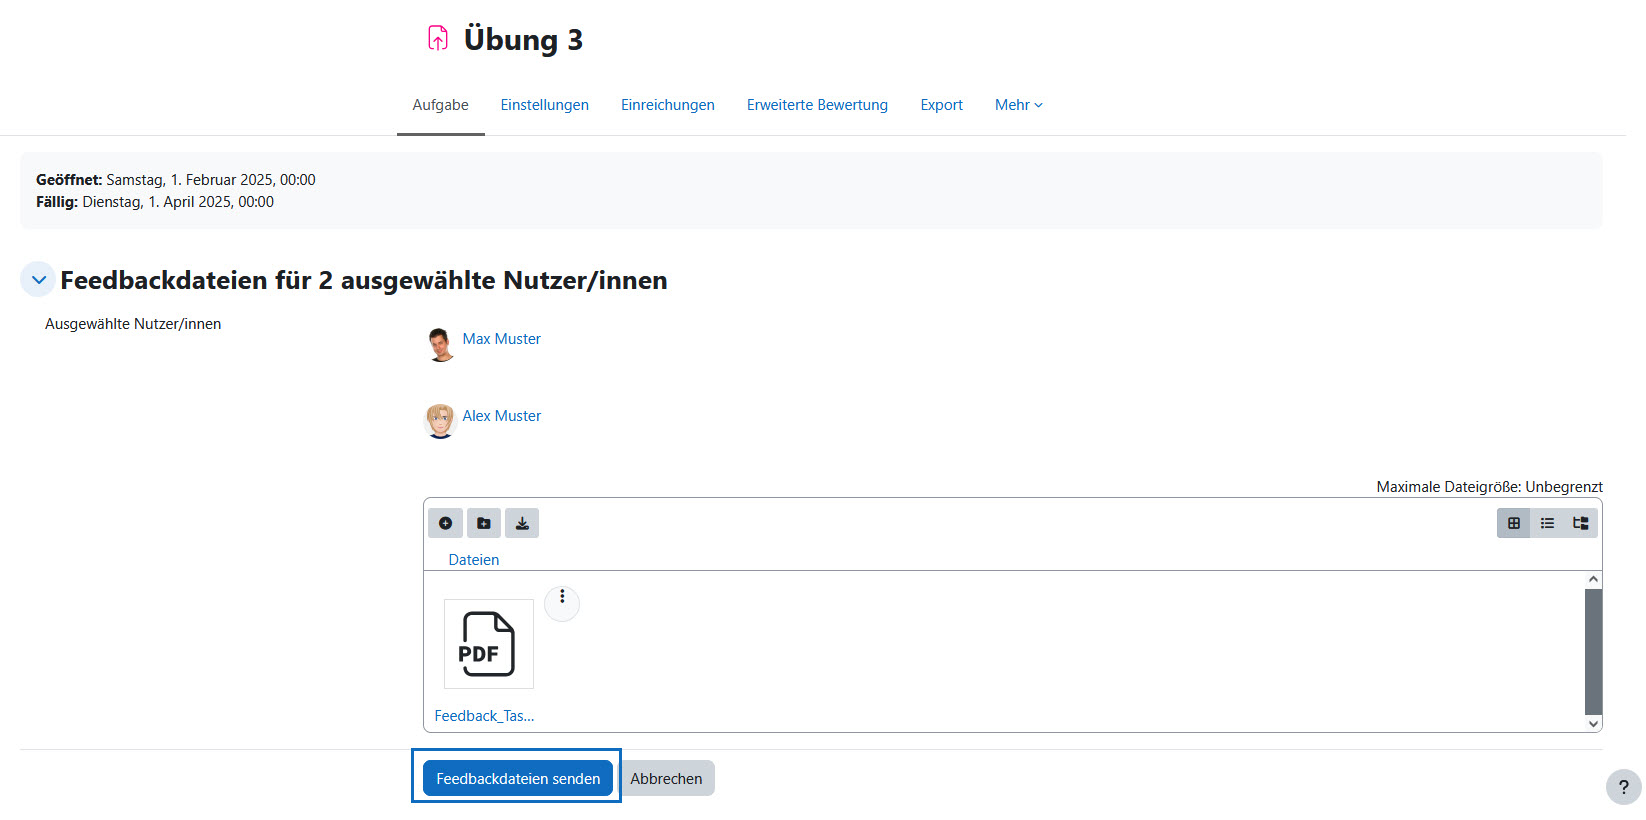
Task: Click the Feedbackdateien senden button
Action: 518,778
